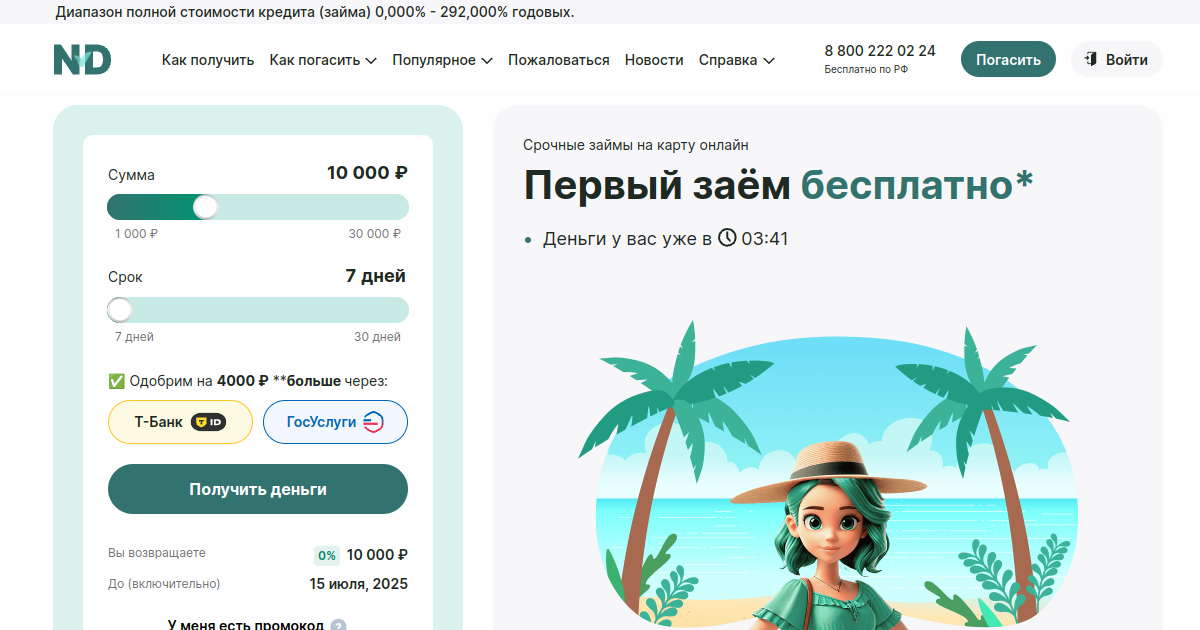The height and width of the screenshot is (630, 1200).
Task: Open the Популярное dropdown menu
Action: pos(442,60)
